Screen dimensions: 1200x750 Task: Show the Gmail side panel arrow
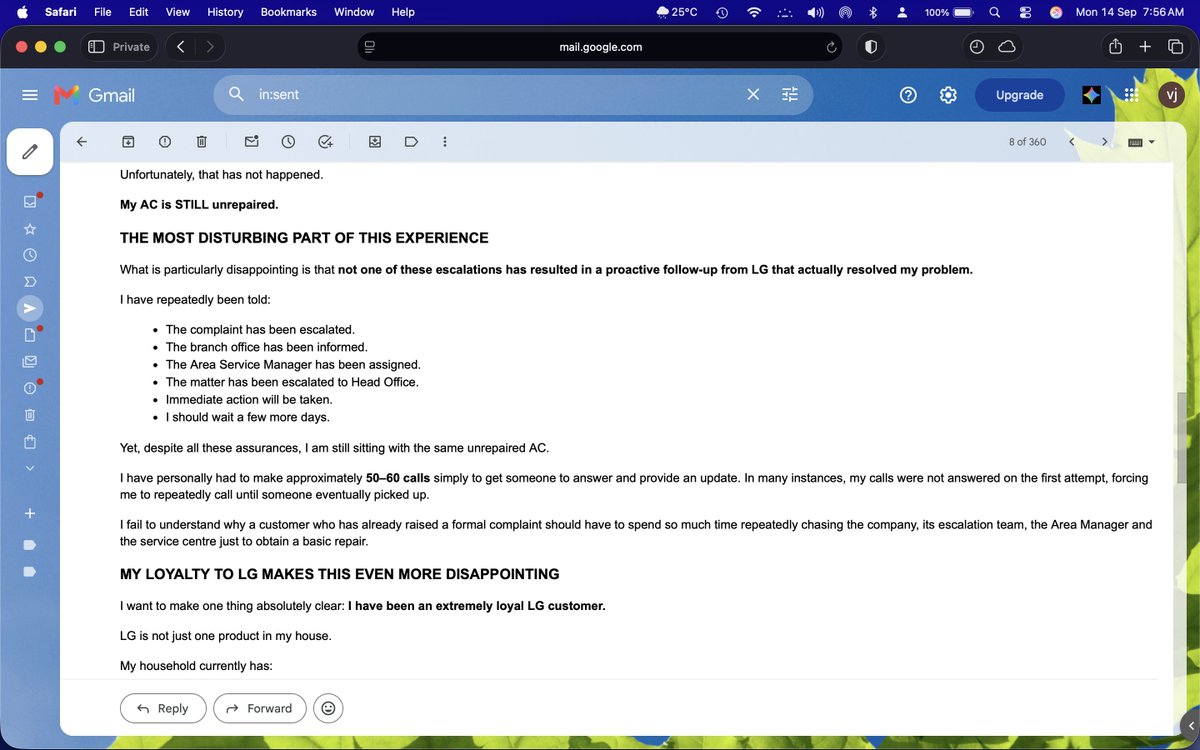point(1190,727)
